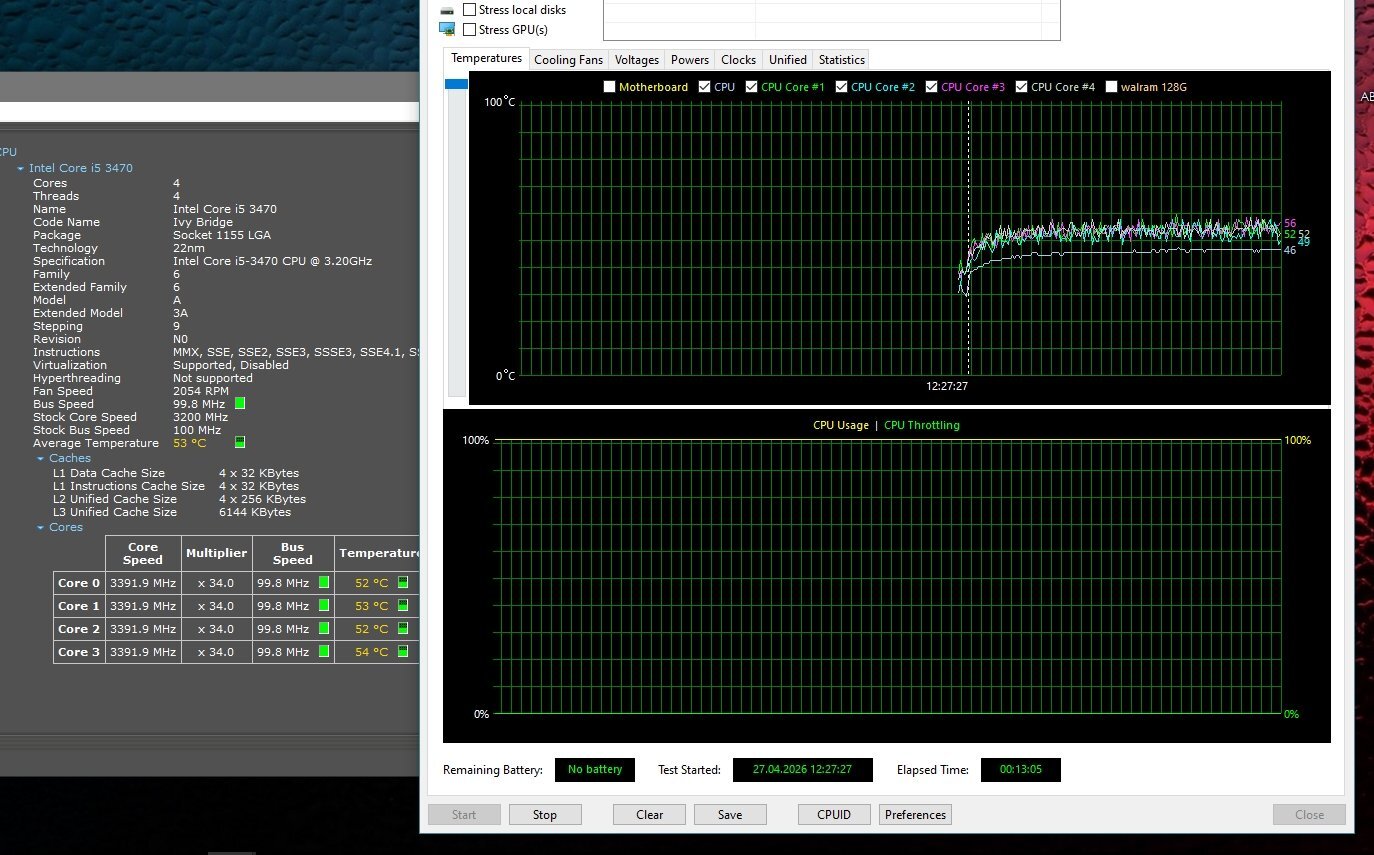The image size is (1374, 855).
Task: Click the GPU monitor icon beside Stress GPU(s)
Action: tap(447, 29)
